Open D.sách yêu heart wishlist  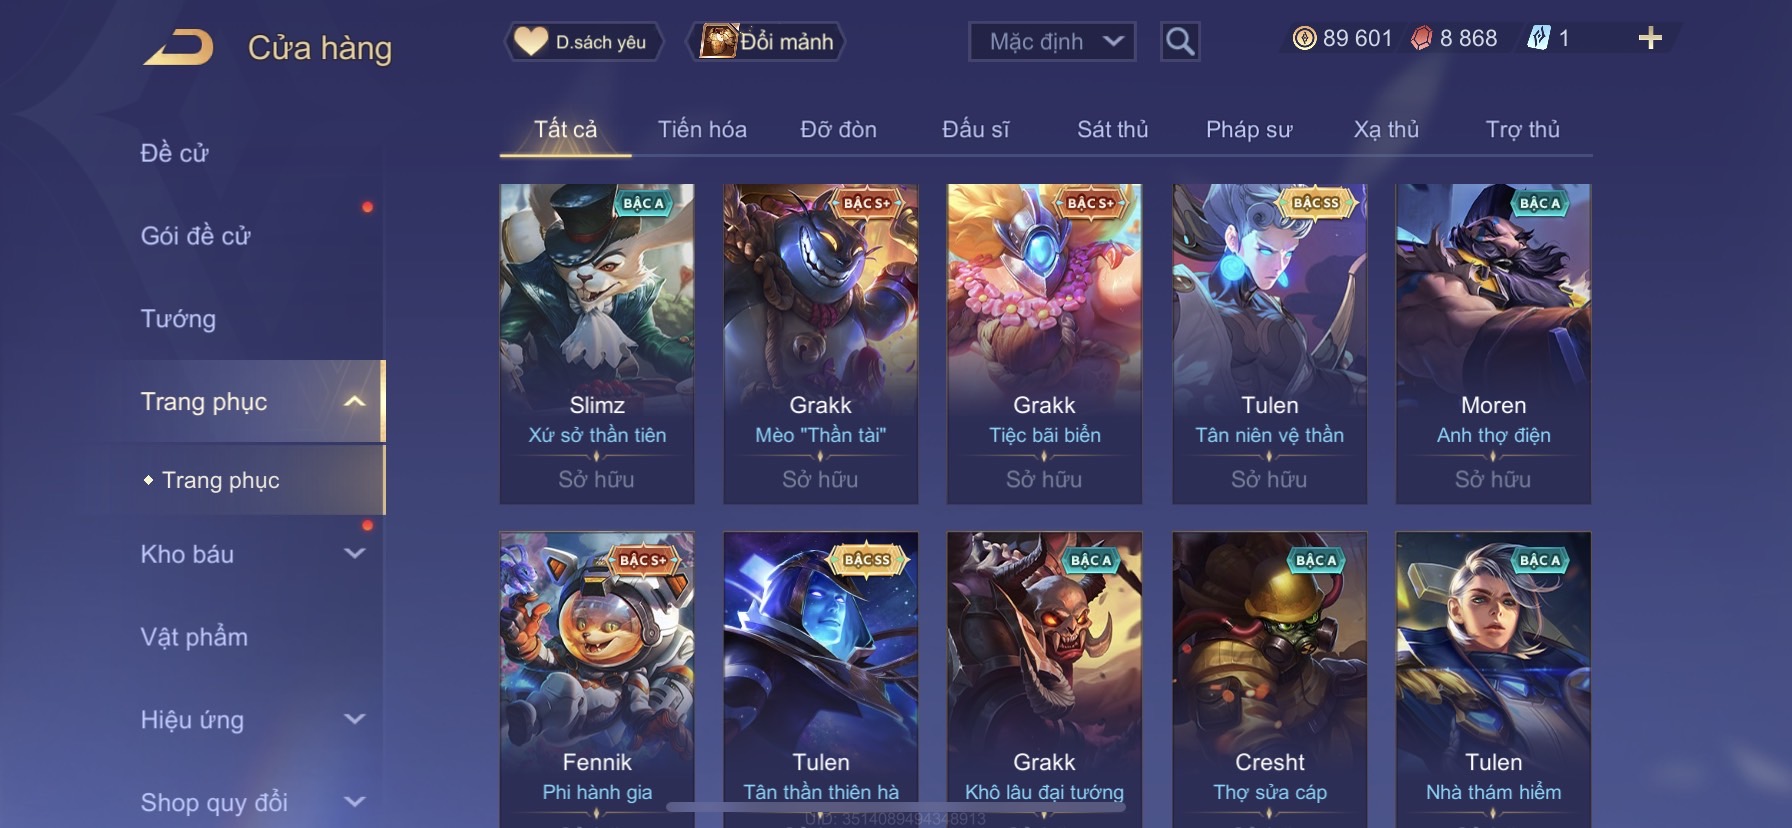click(581, 42)
